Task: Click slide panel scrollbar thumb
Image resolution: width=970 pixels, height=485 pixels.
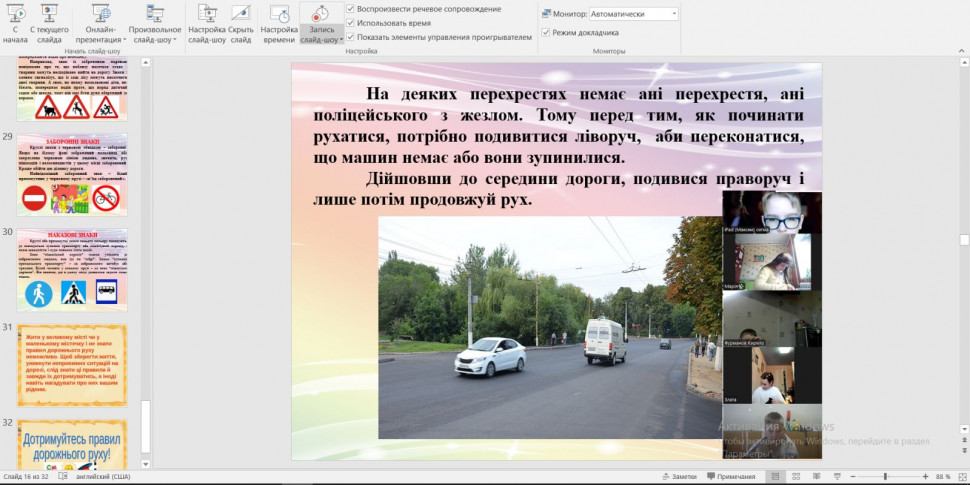Action: (145, 427)
